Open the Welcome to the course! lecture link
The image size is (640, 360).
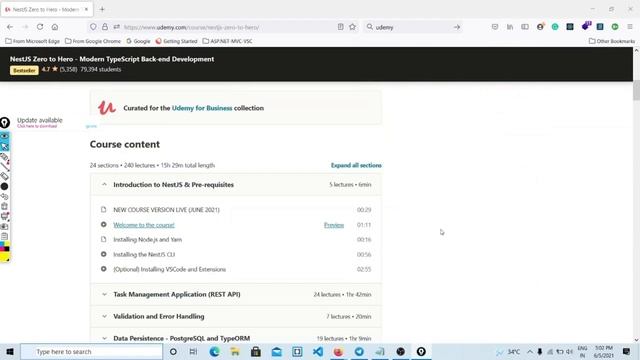[144, 225]
